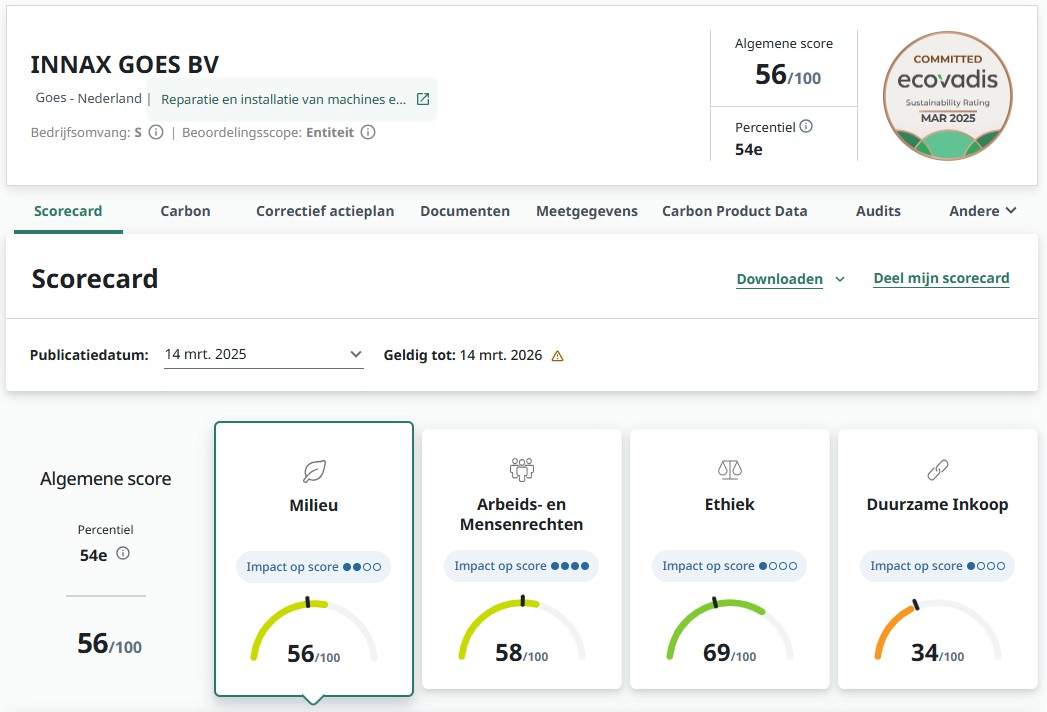Click the chain link icon on Duurzame Inkoop
The height and width of the screenshot is (712, 1047).
[x=938, y=469]
